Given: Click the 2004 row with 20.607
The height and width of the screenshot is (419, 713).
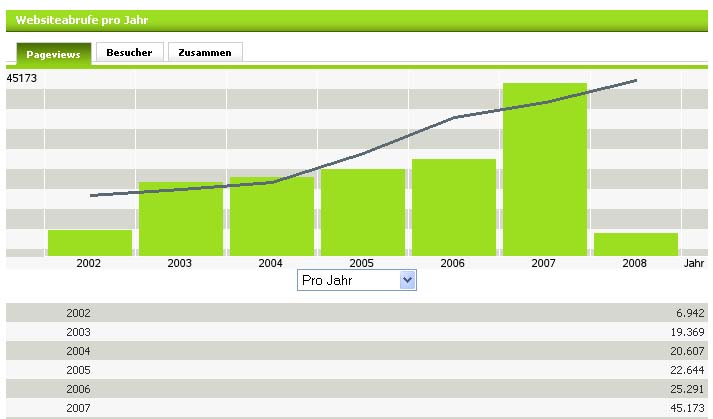Looking at the screenshot, I should (x=356, y=351).
